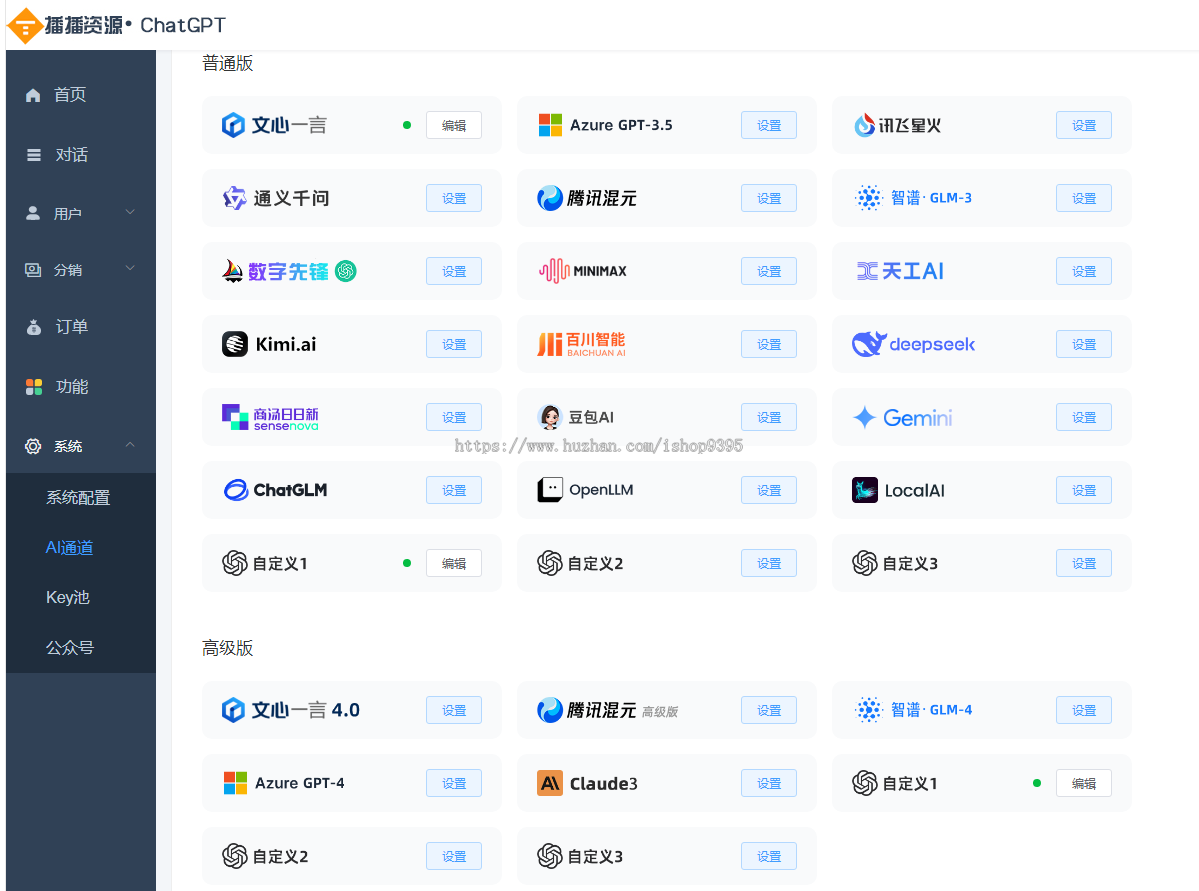Click the 智谱 GLM-3 dotted logo

click(869, 198)
